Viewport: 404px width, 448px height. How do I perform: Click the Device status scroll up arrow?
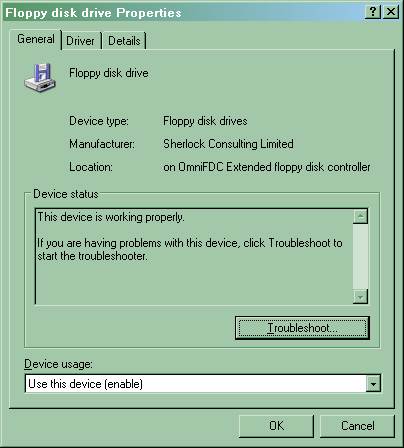[360, 217]
